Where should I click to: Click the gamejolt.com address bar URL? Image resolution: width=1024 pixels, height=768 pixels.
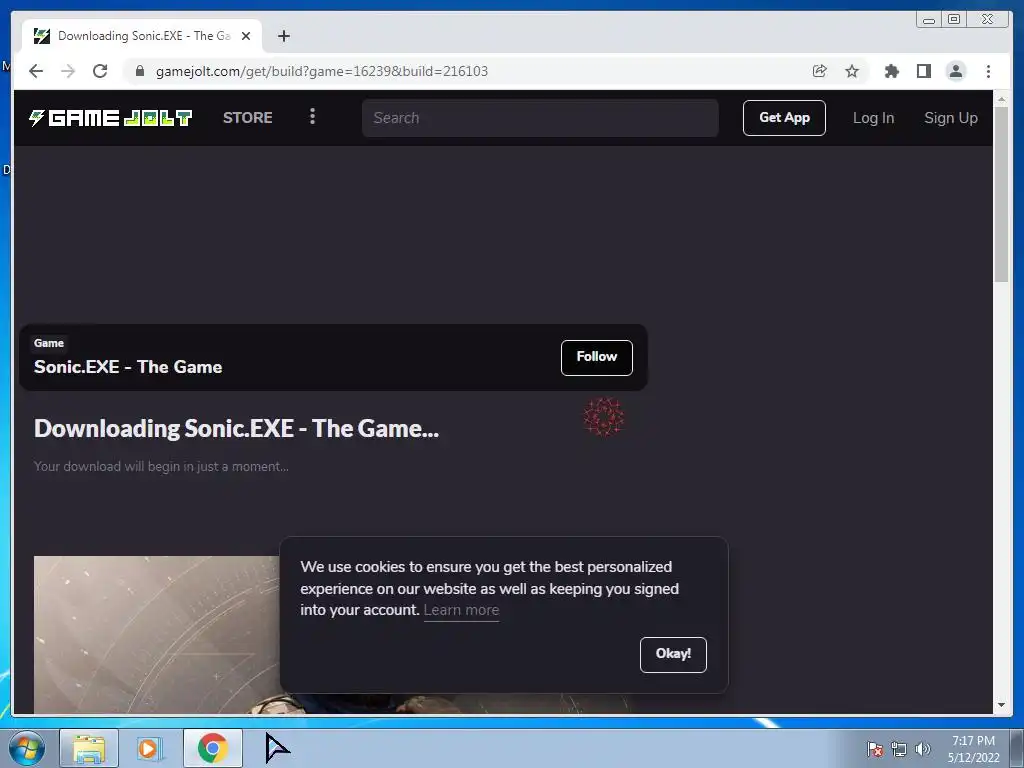(x=321, y=71)
